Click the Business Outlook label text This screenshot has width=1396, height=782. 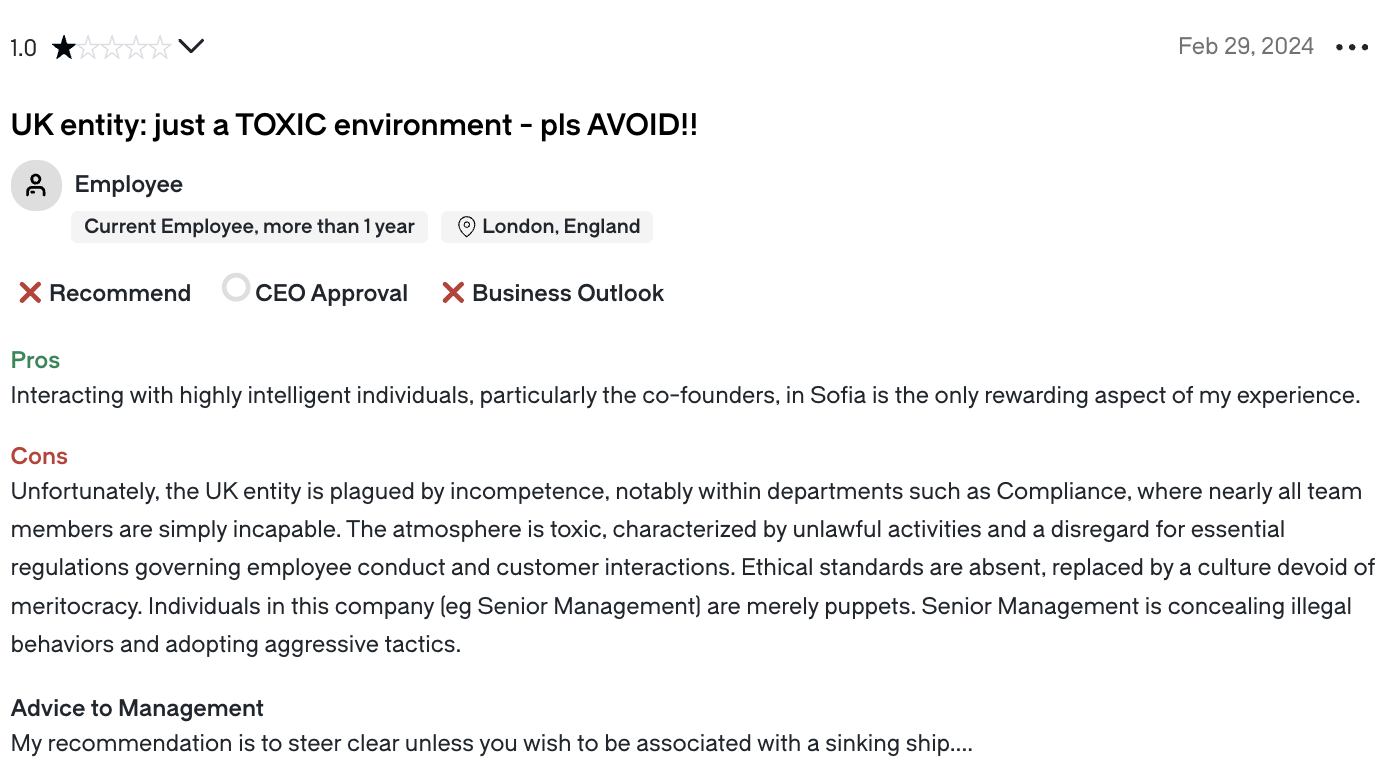point(568,293)
